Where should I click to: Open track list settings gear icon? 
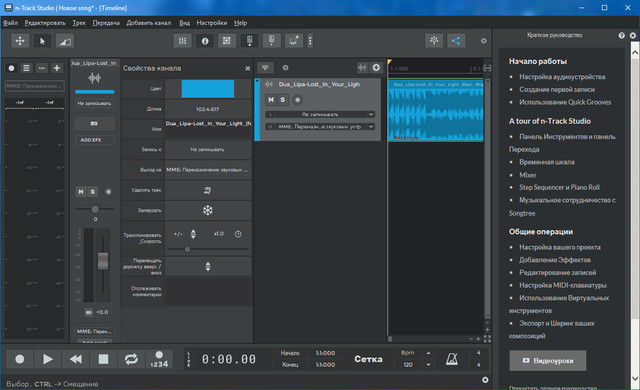[x=285, y=68]
